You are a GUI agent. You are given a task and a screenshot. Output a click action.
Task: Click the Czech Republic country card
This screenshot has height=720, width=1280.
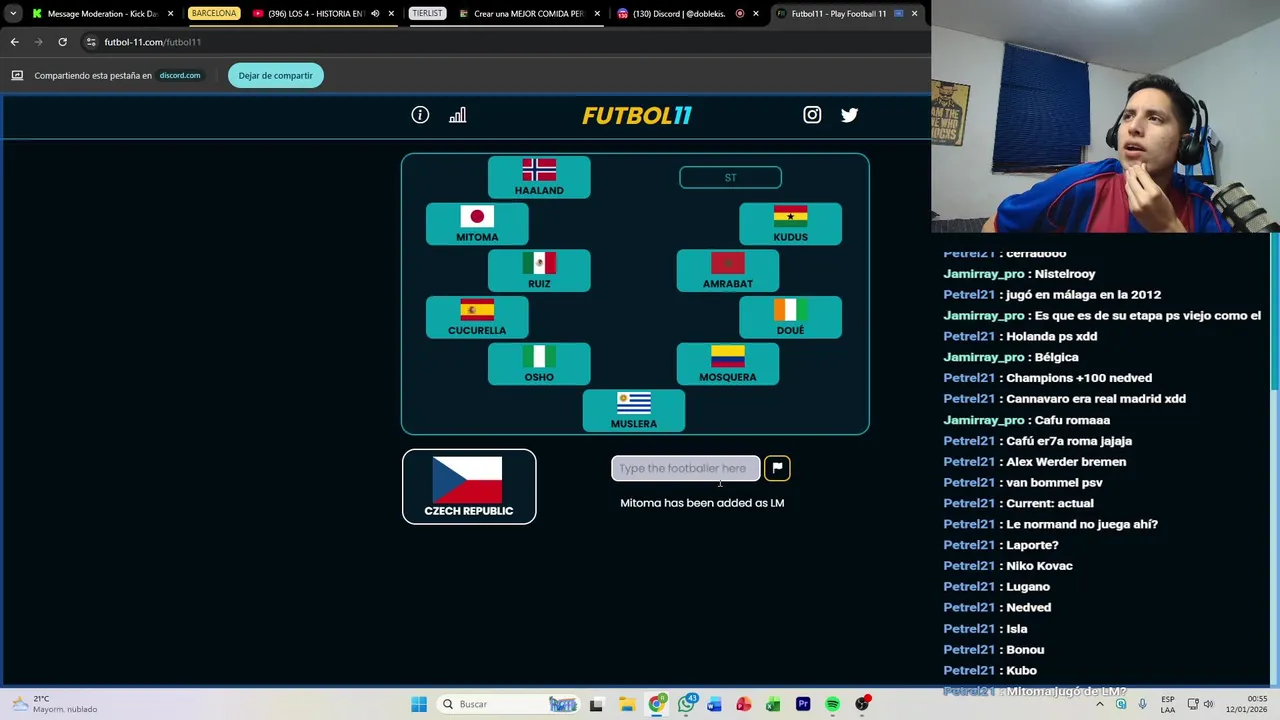469,486
